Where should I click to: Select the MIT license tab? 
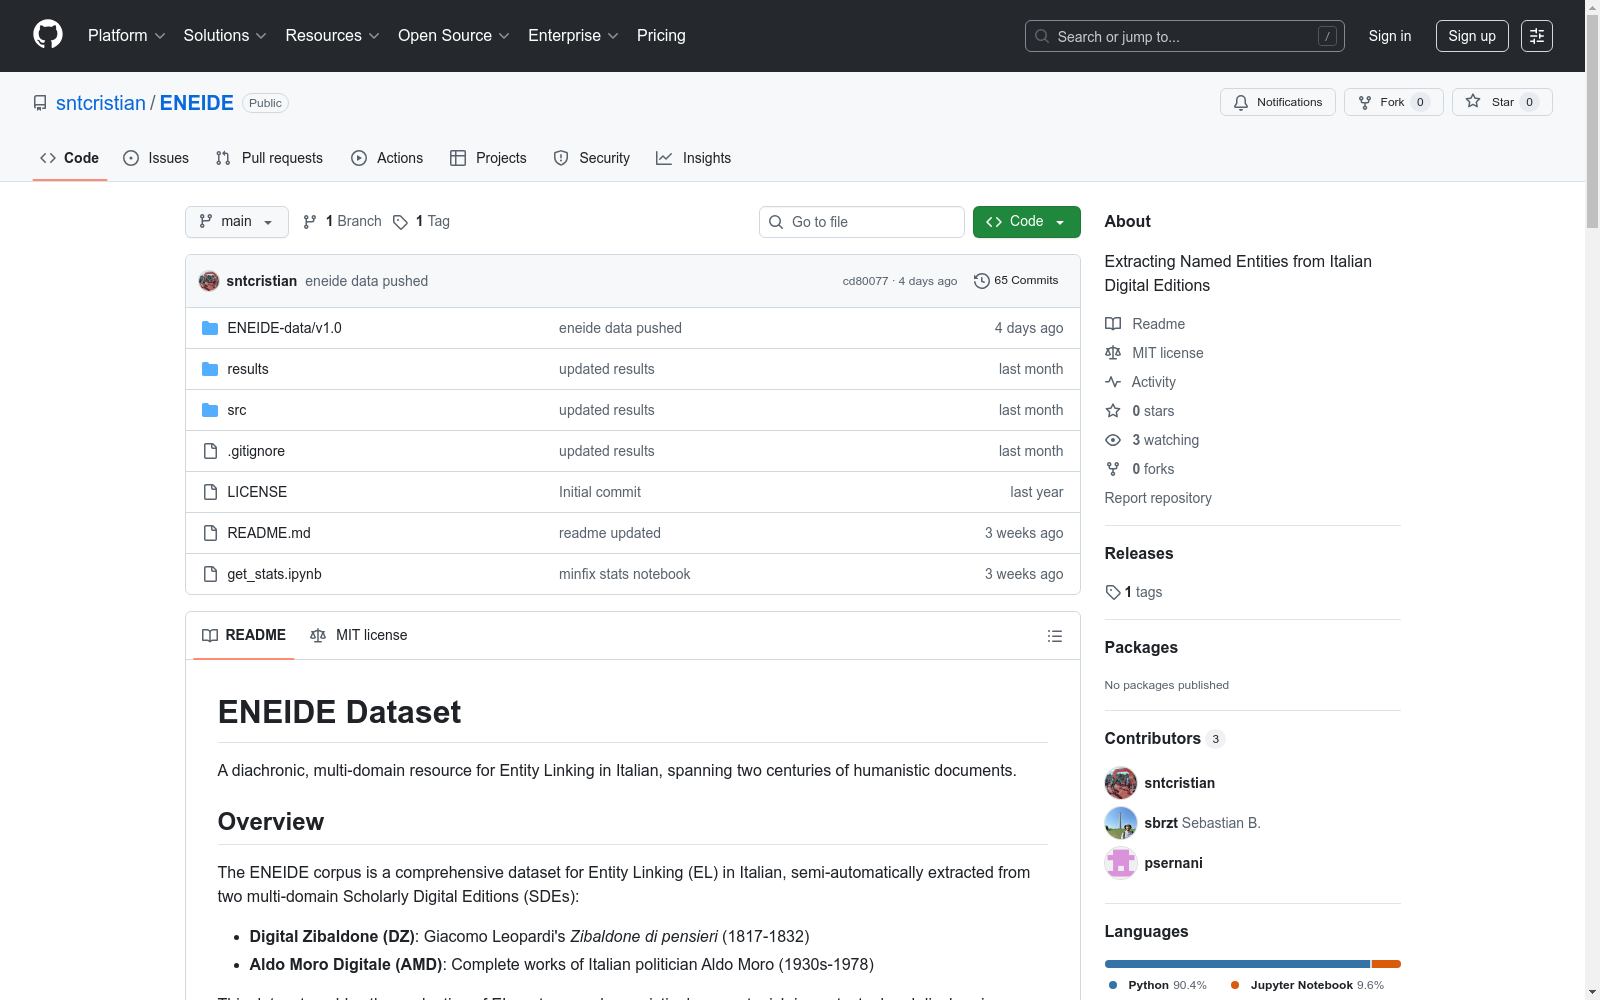[x=359, y=636]
